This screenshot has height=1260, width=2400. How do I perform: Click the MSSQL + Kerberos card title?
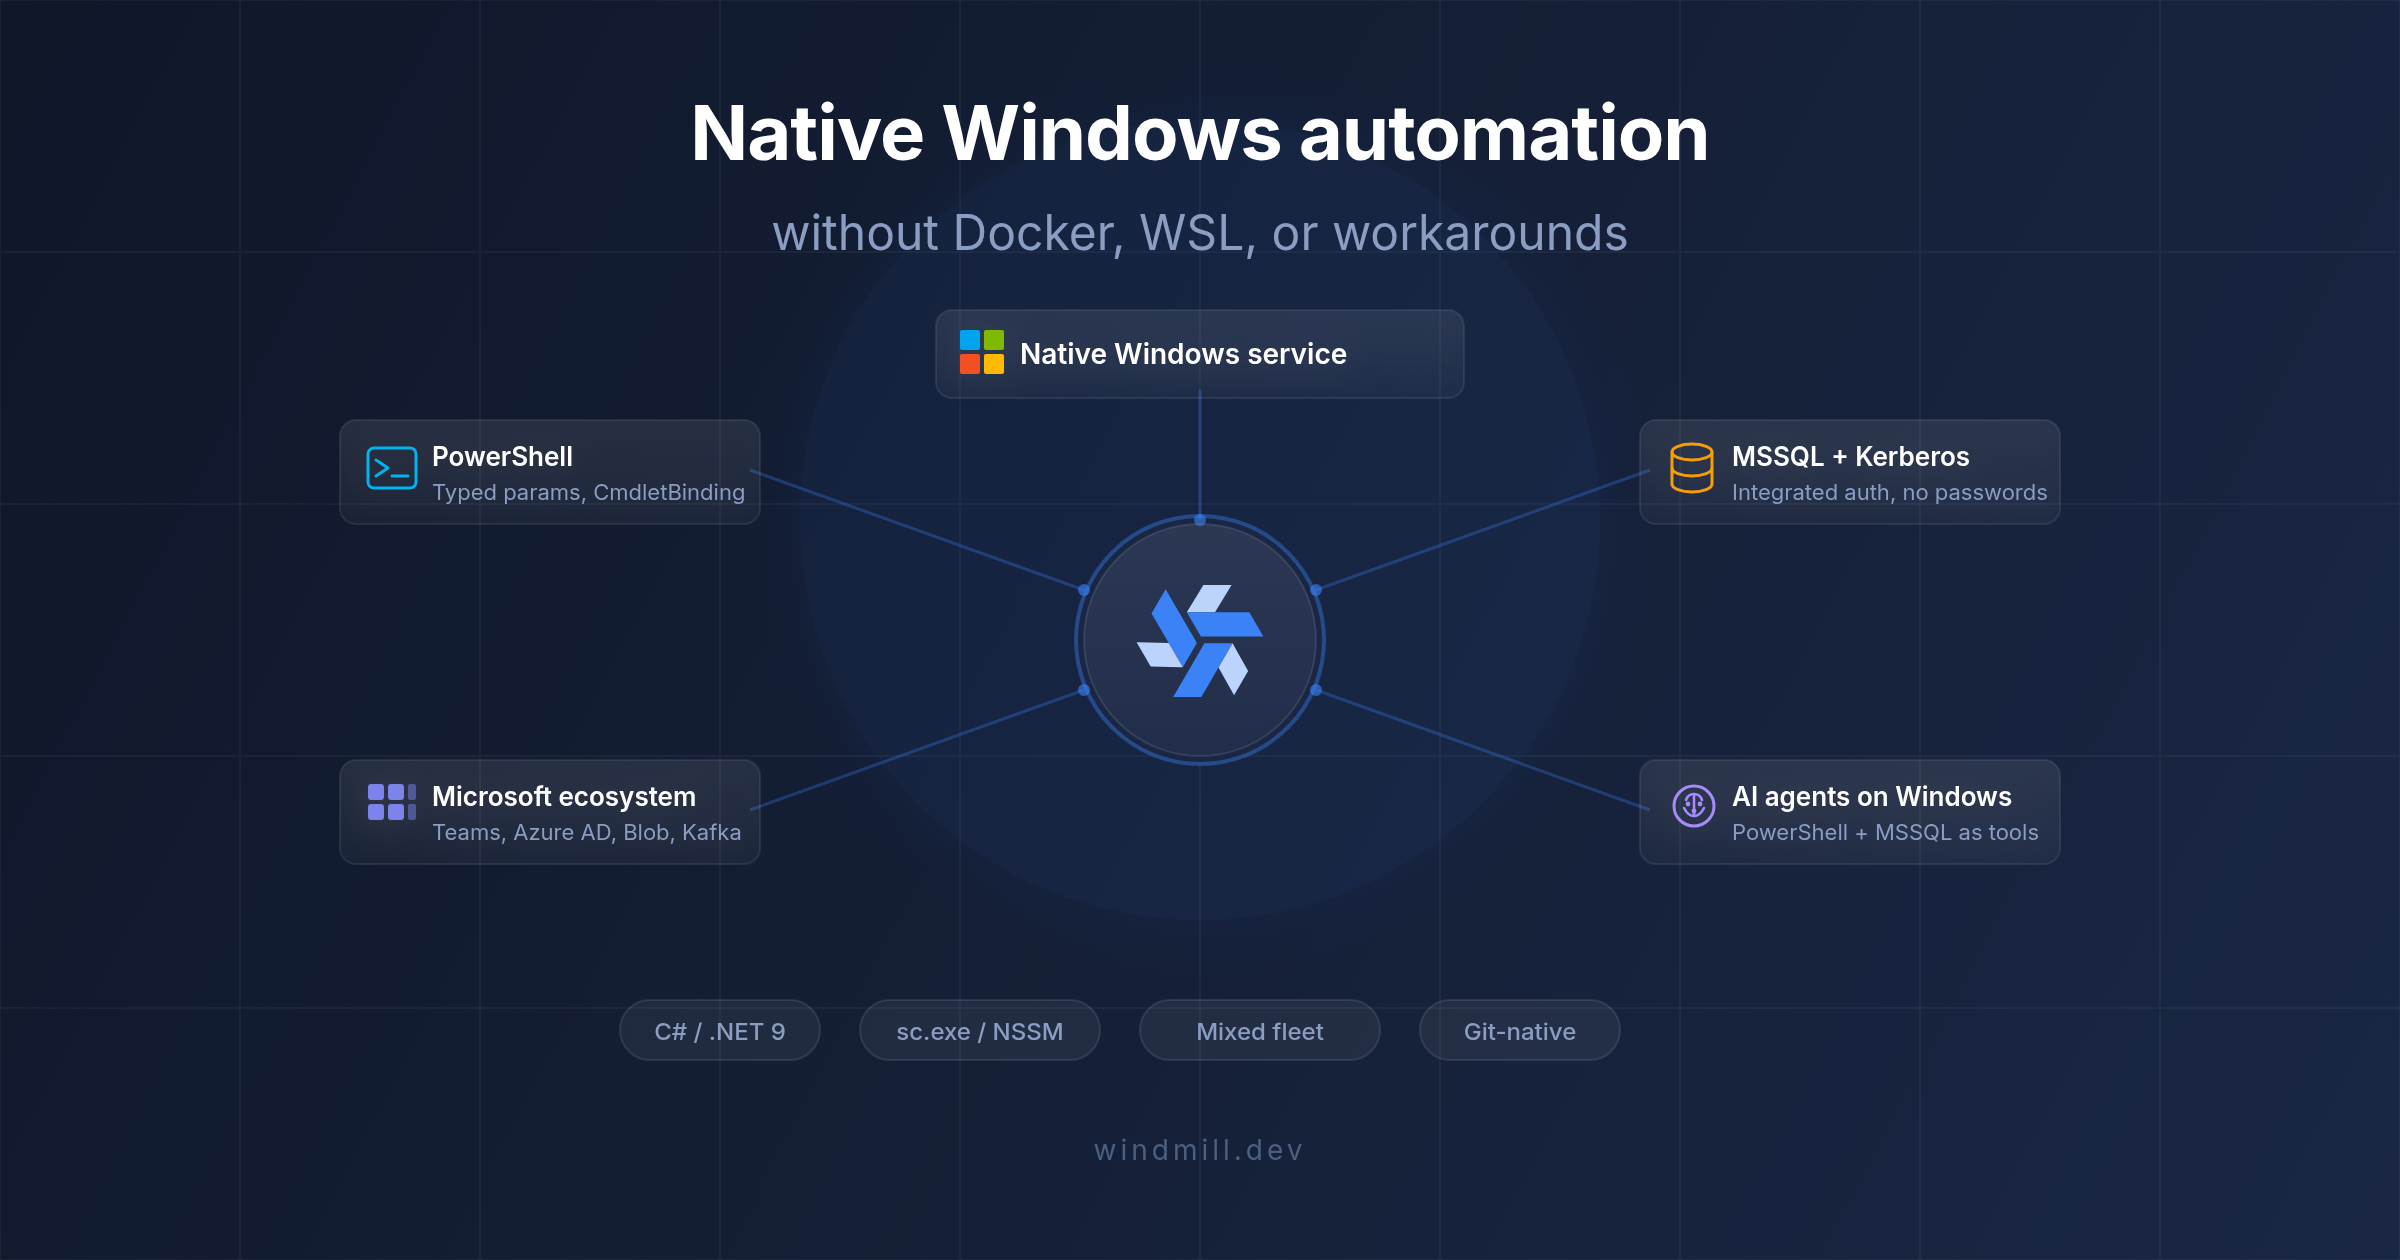pos(1850,457)
